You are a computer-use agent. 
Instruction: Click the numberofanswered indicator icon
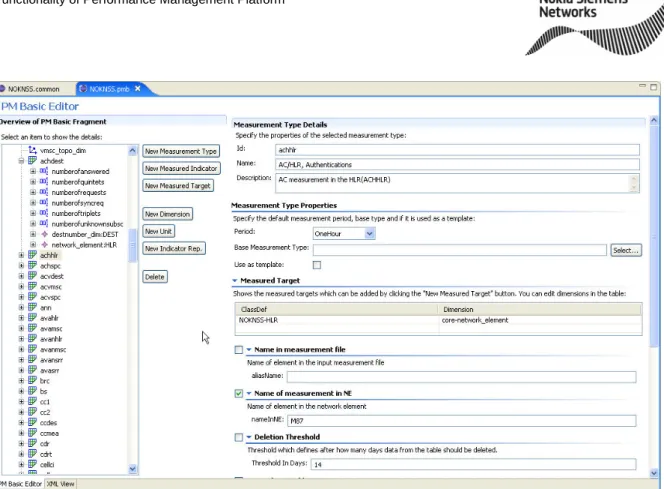click(x=44, y=171)
